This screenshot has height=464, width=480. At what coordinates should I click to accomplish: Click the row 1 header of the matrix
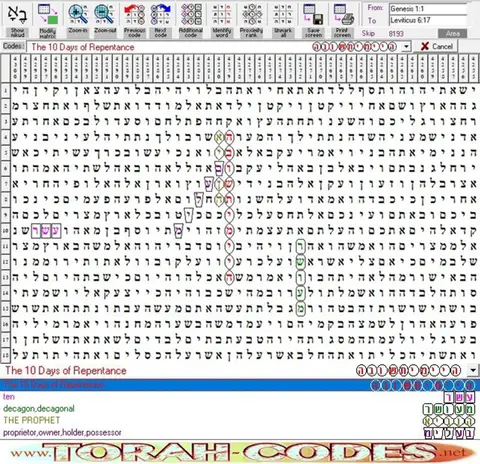tap(5, 91)
